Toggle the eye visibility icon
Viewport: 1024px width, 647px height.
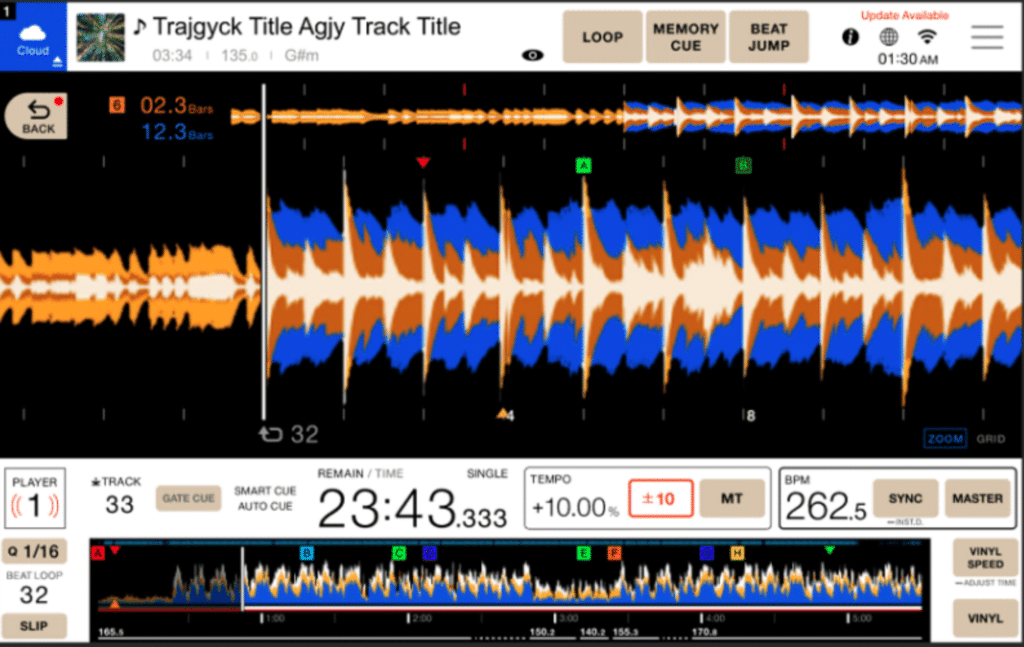tap(532, 55)
